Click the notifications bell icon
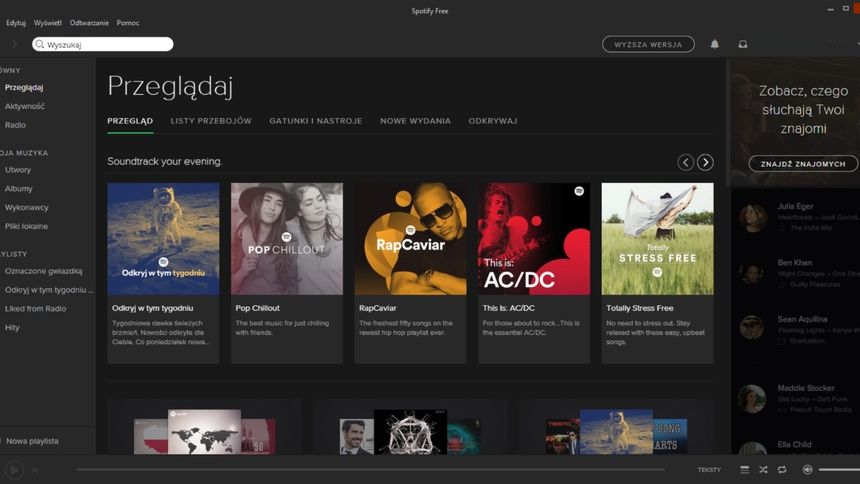 click(714, 44)
